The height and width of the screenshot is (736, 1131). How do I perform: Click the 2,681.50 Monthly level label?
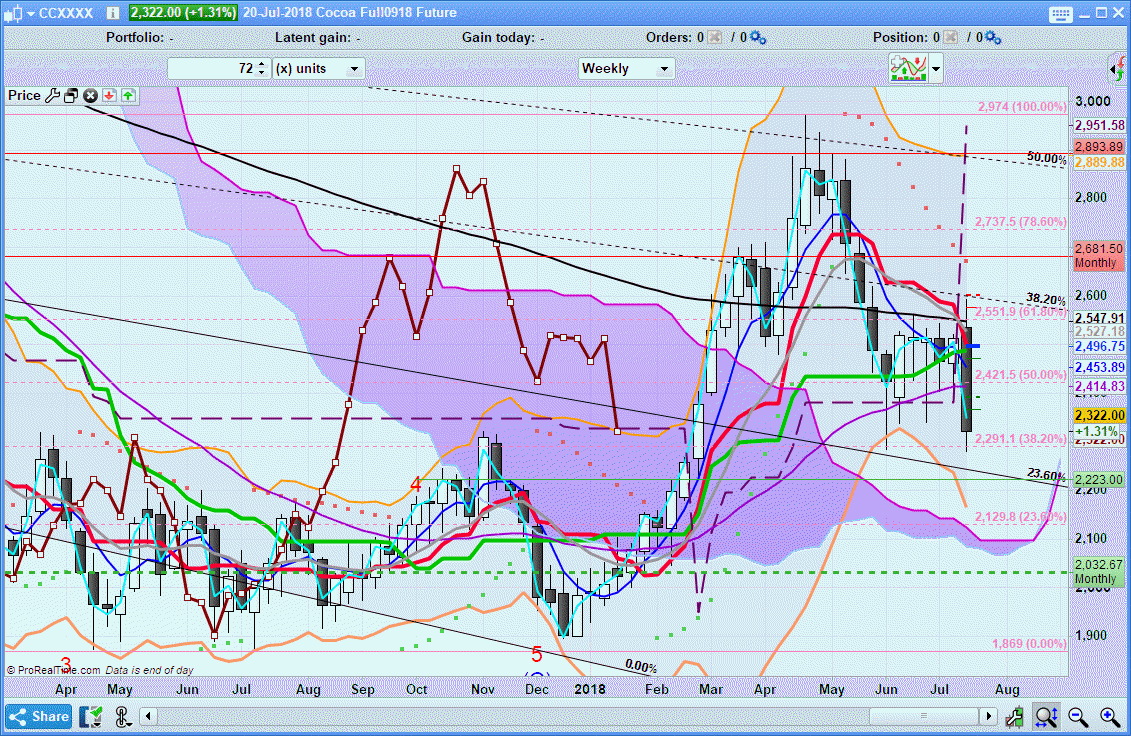click(x=1099, y=255)
